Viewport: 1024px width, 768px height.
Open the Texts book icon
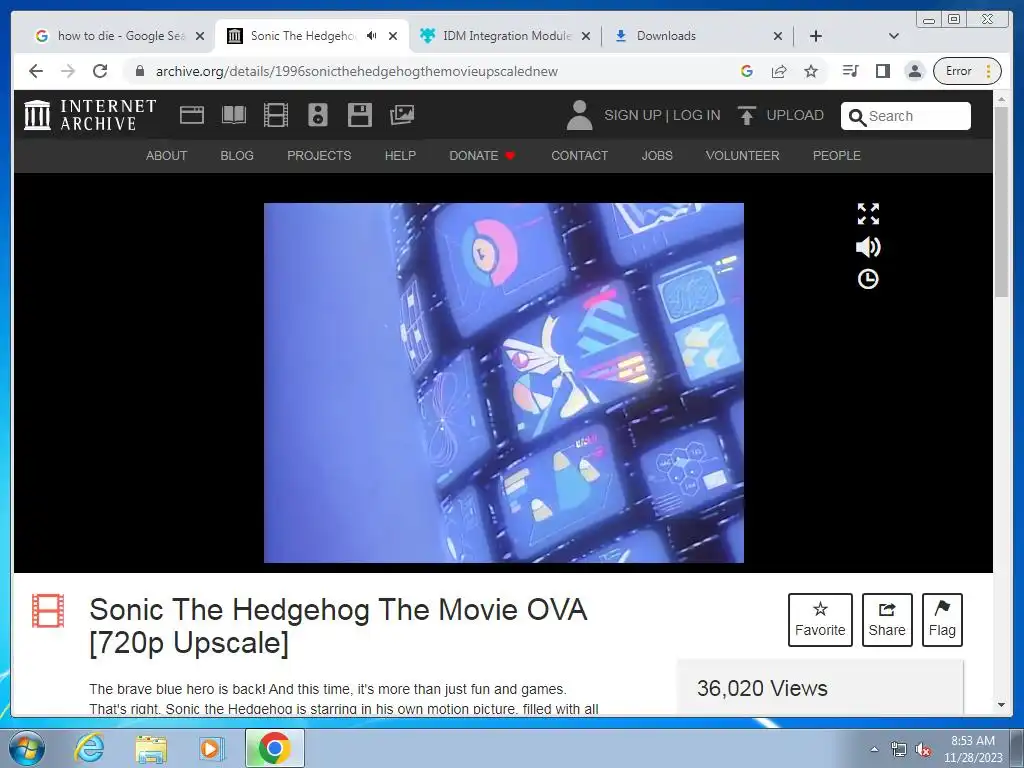click(x=234, y=115)
